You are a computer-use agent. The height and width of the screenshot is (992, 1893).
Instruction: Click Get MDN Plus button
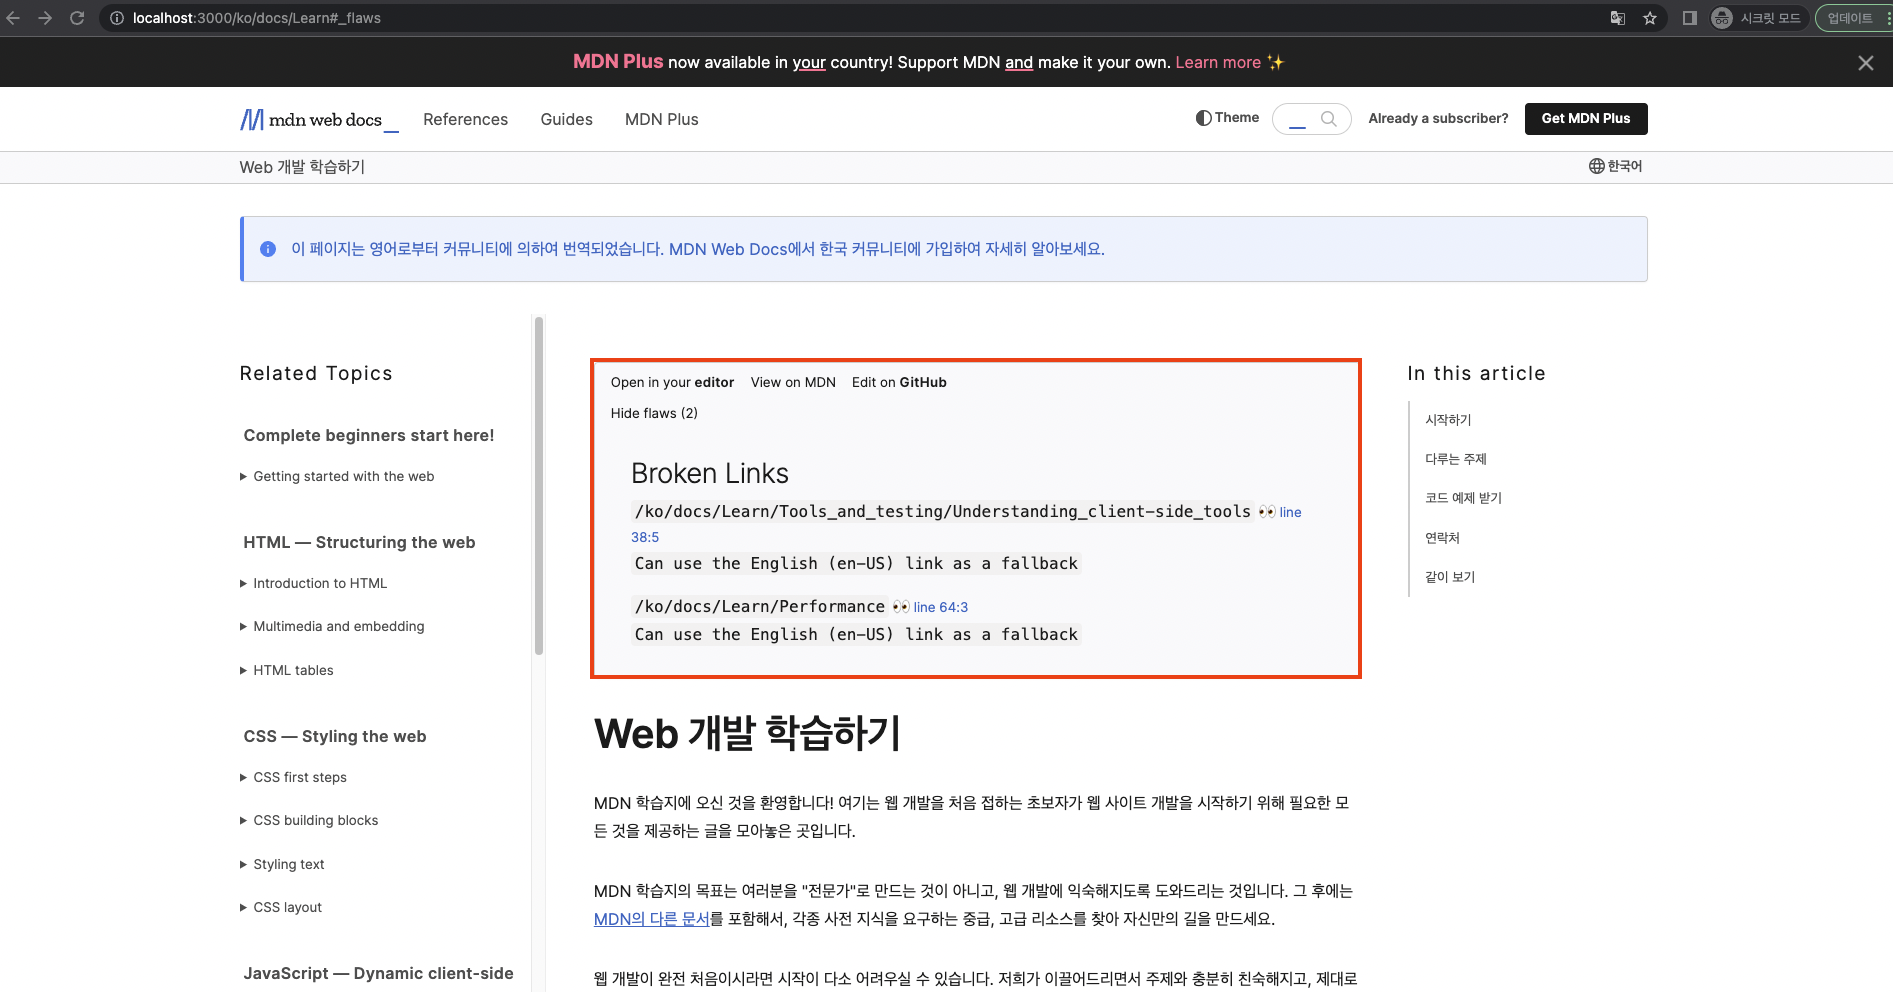point(1586,119)
